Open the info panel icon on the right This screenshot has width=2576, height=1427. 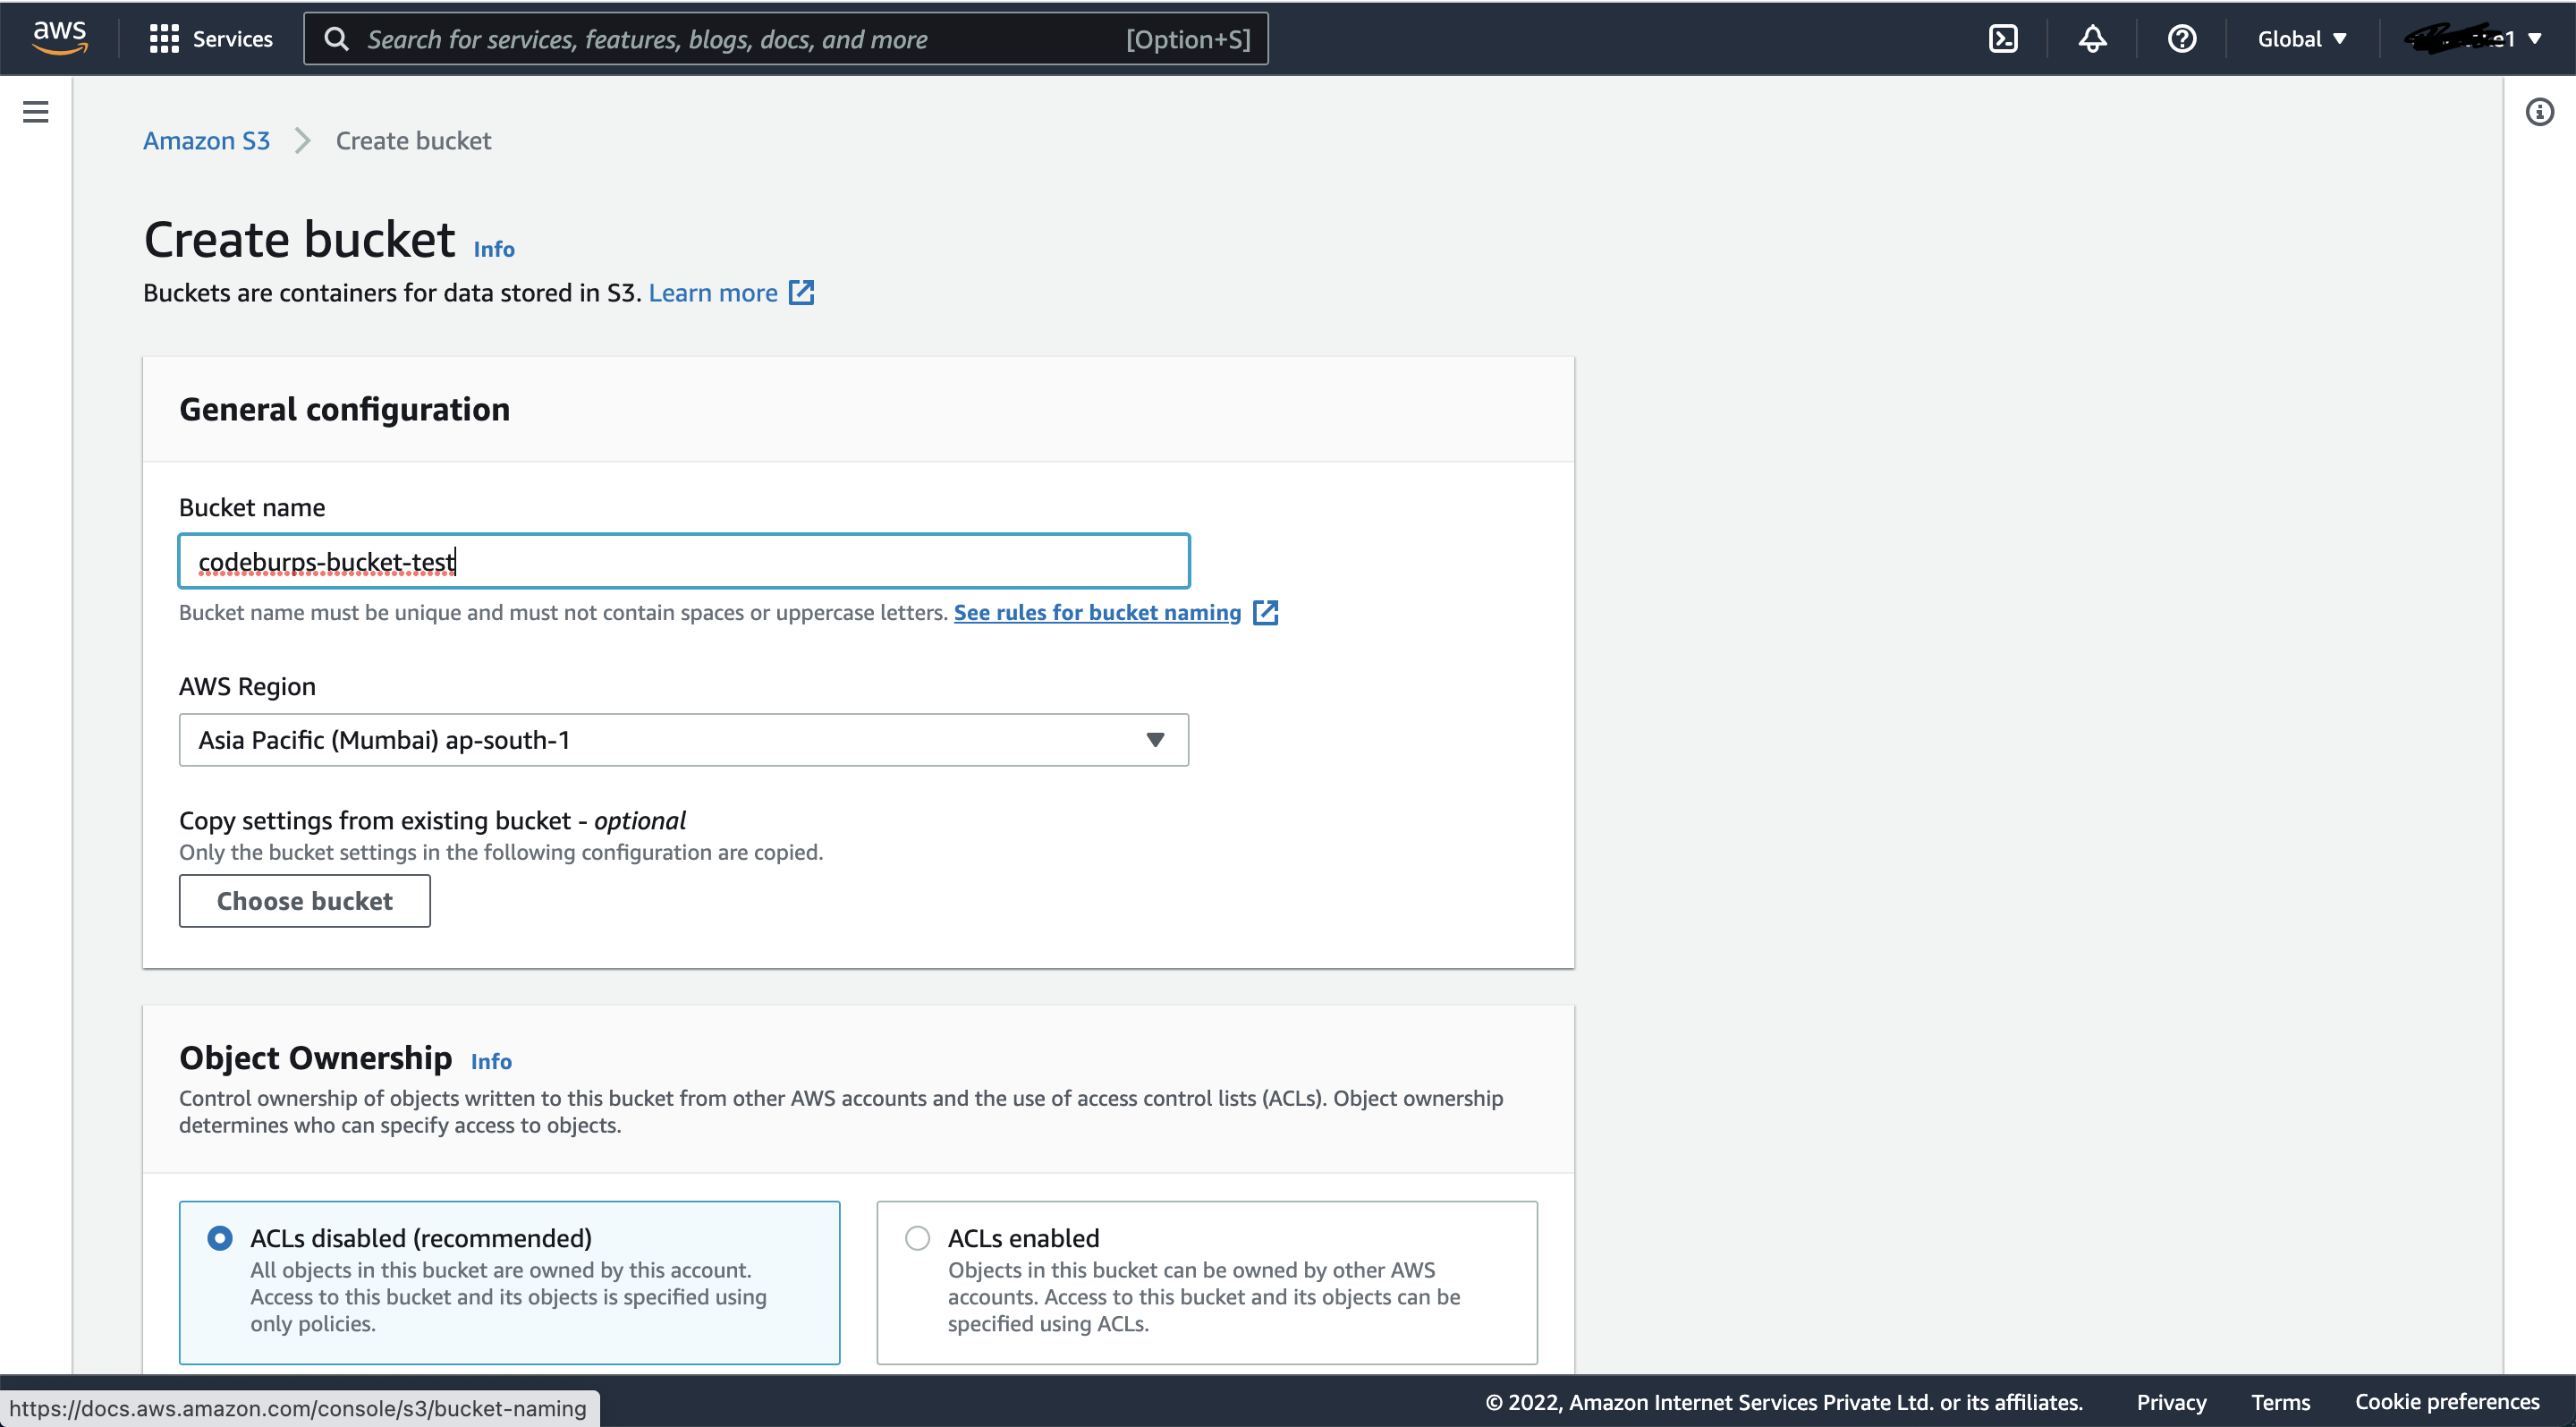coord(2539,112)
